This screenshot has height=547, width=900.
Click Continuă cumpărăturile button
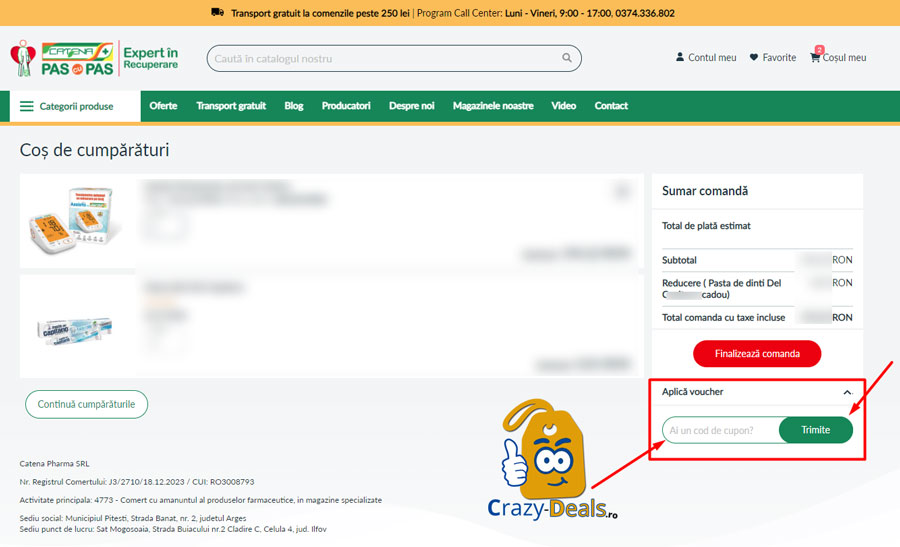(86, 404)
